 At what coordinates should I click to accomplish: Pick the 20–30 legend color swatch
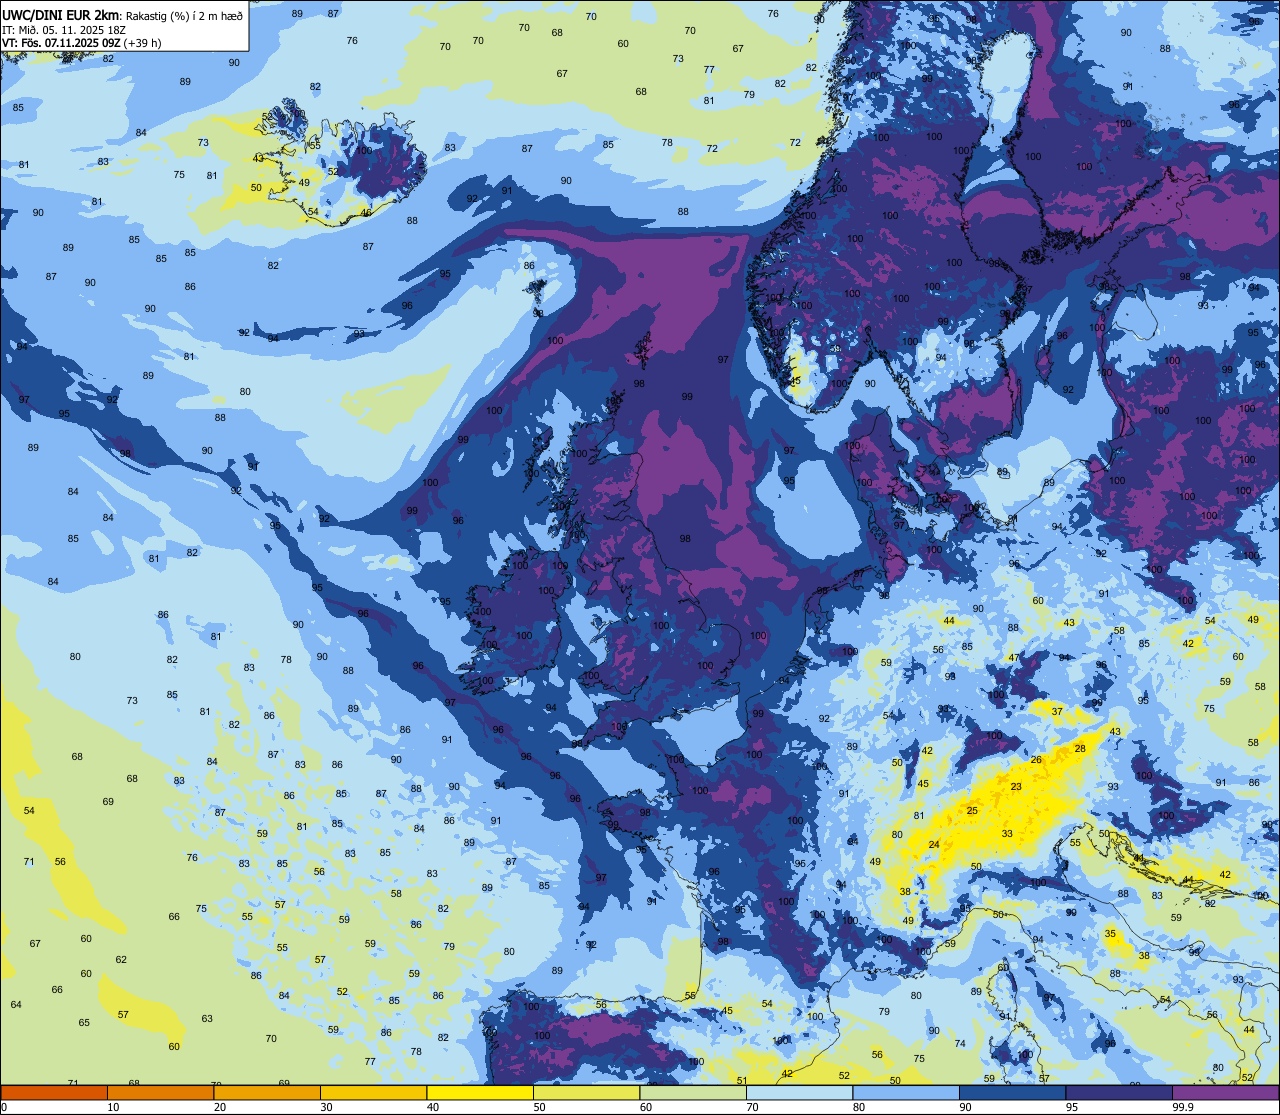pyautogui.click(x=267, y=1092)
